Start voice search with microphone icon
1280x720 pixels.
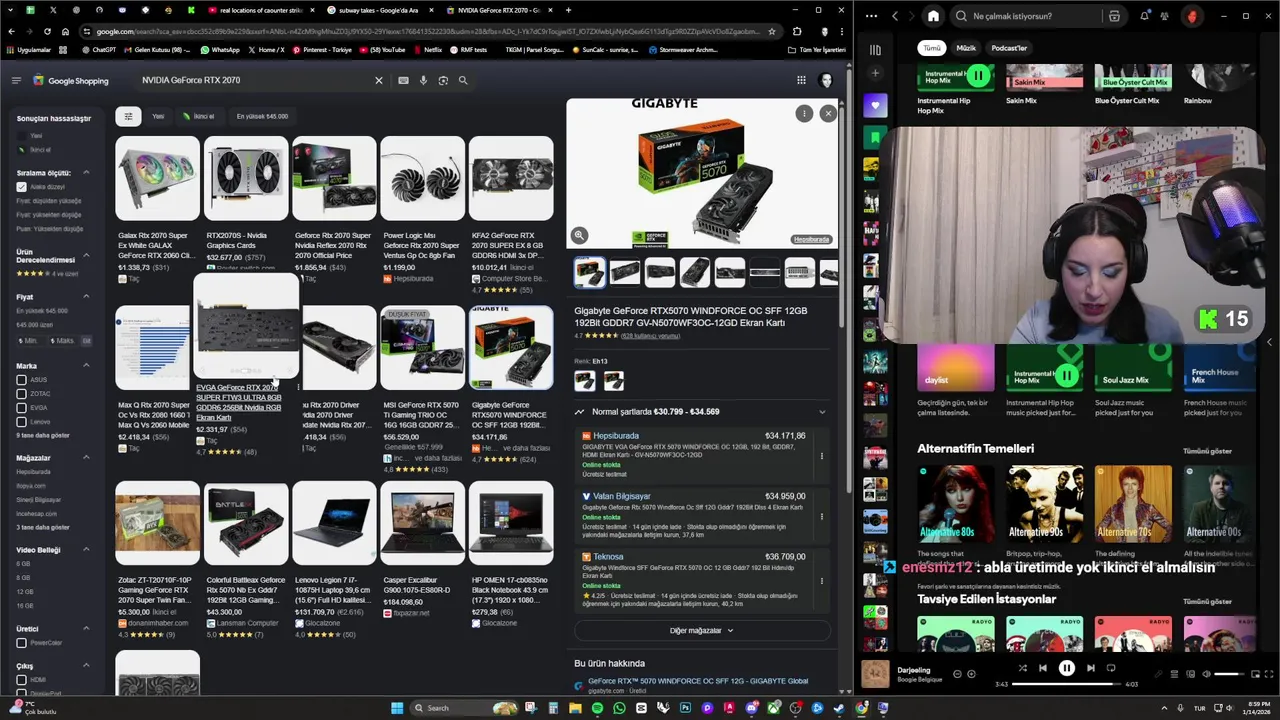pyautogui.click(x=423, y=80)
